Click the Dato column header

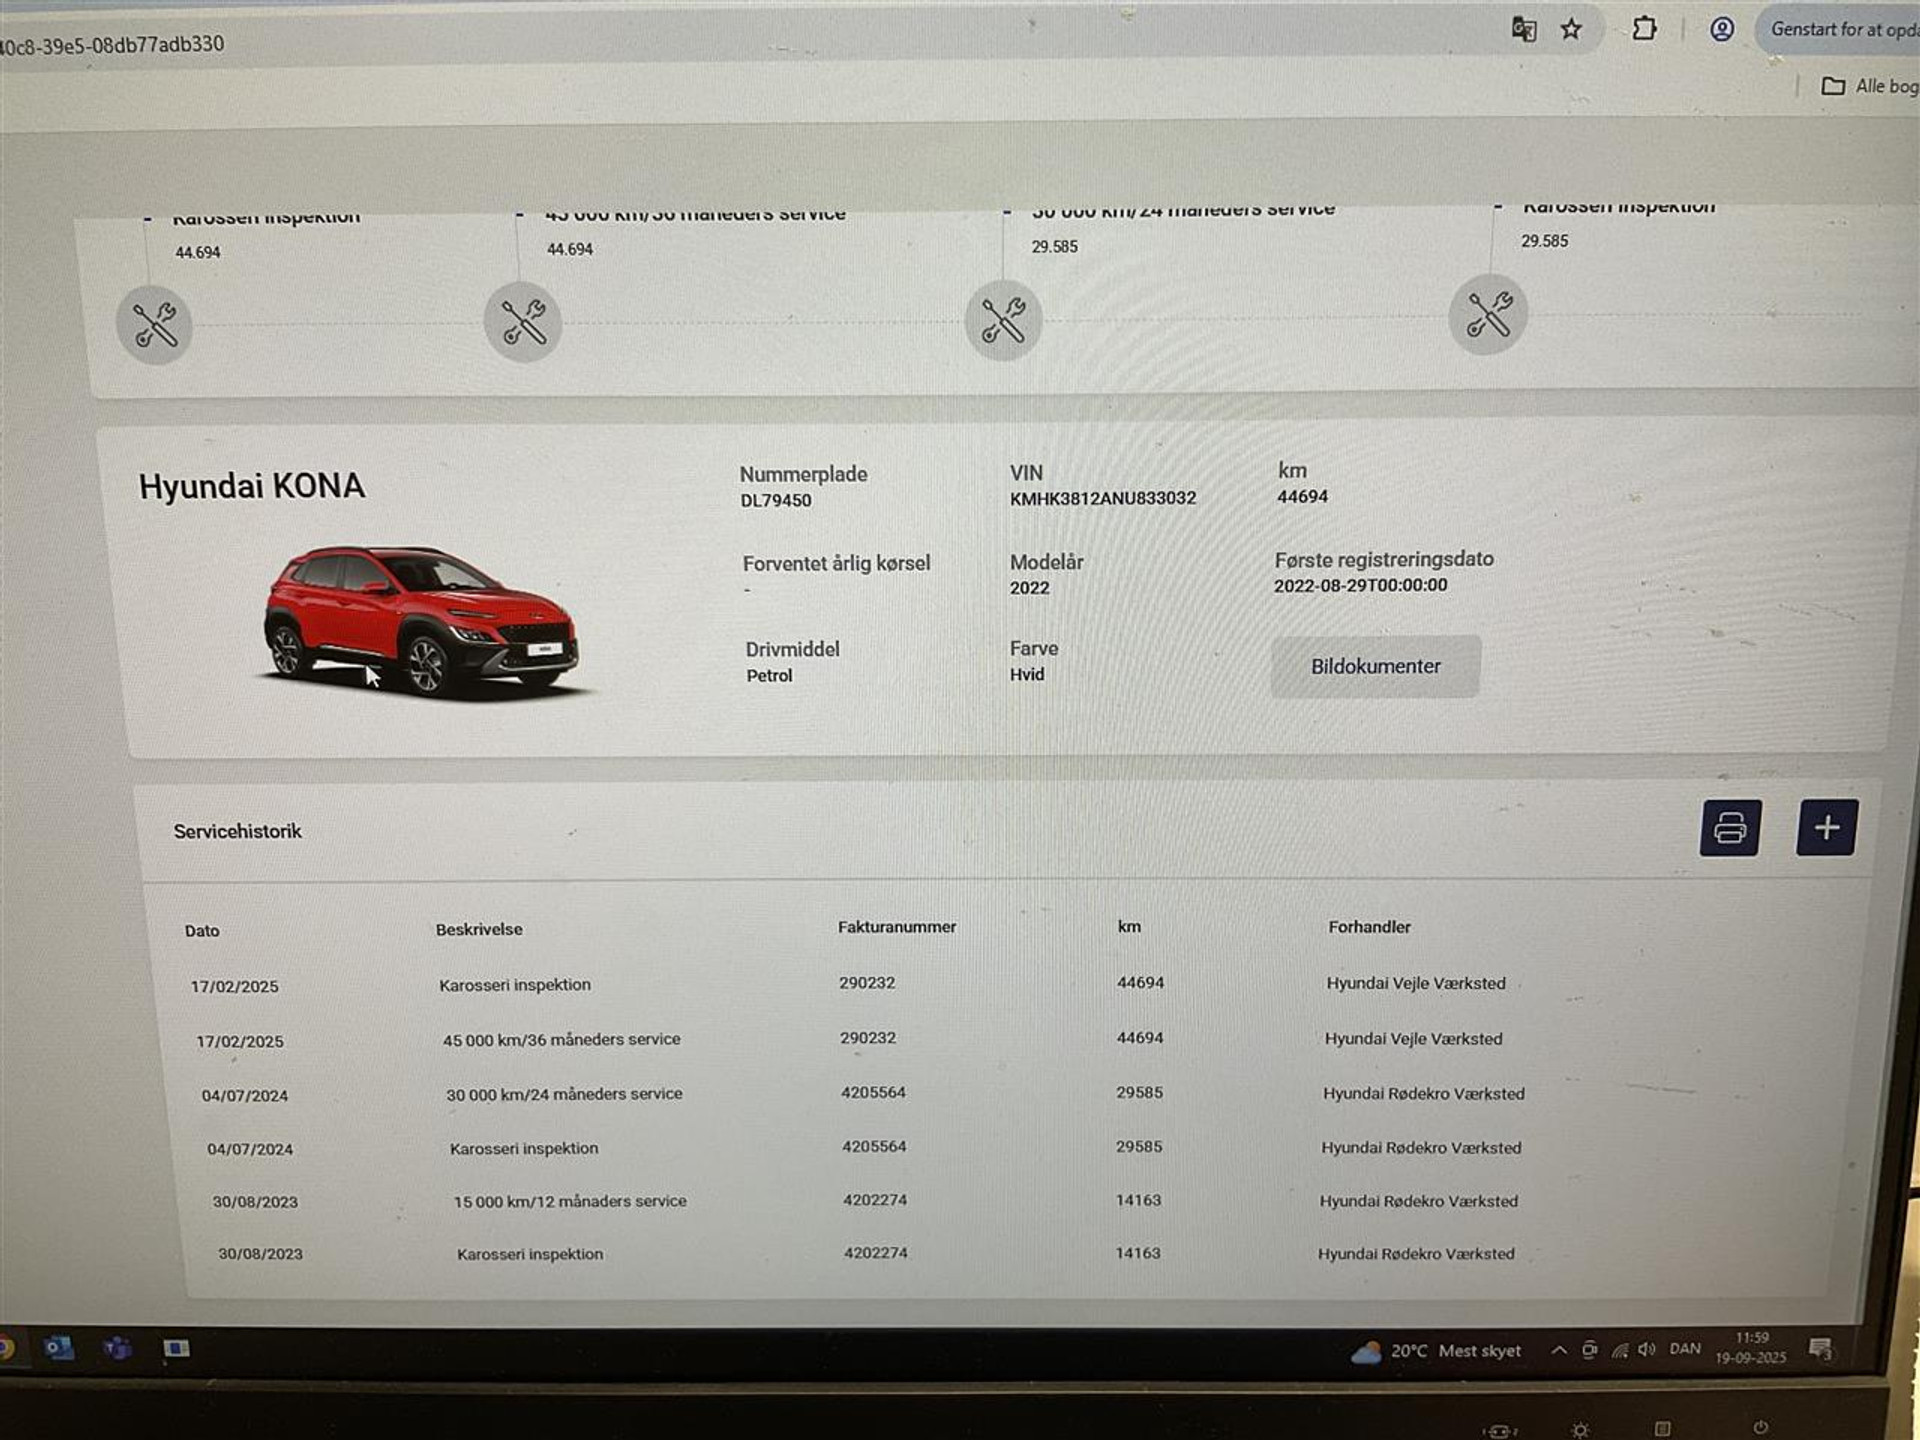tap(202, 931)
